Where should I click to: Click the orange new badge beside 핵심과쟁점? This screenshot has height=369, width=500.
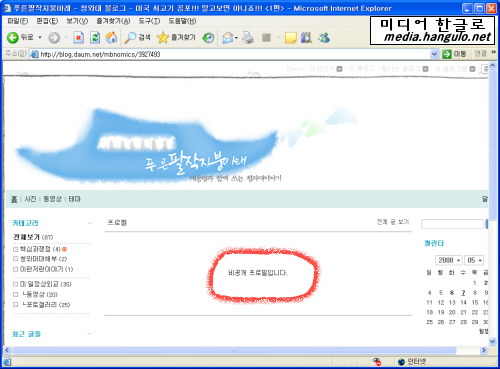(x=64, y=249)
